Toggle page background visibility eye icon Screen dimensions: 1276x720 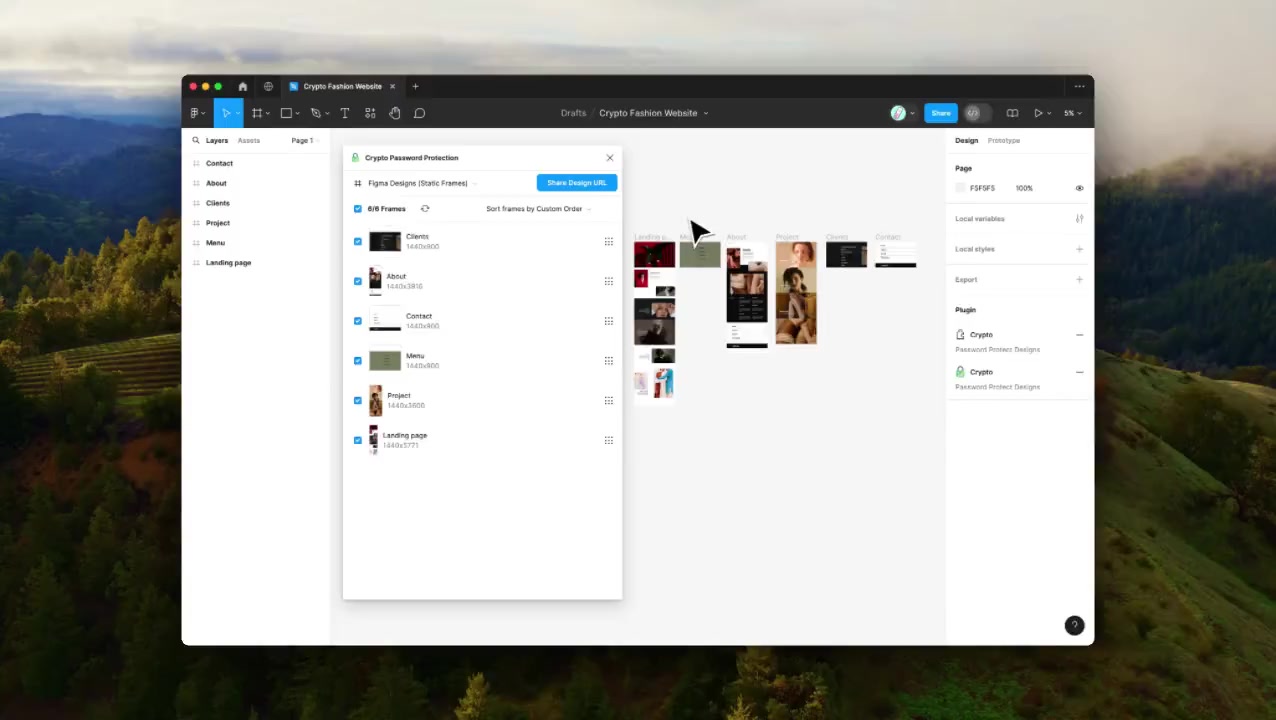1079,188
